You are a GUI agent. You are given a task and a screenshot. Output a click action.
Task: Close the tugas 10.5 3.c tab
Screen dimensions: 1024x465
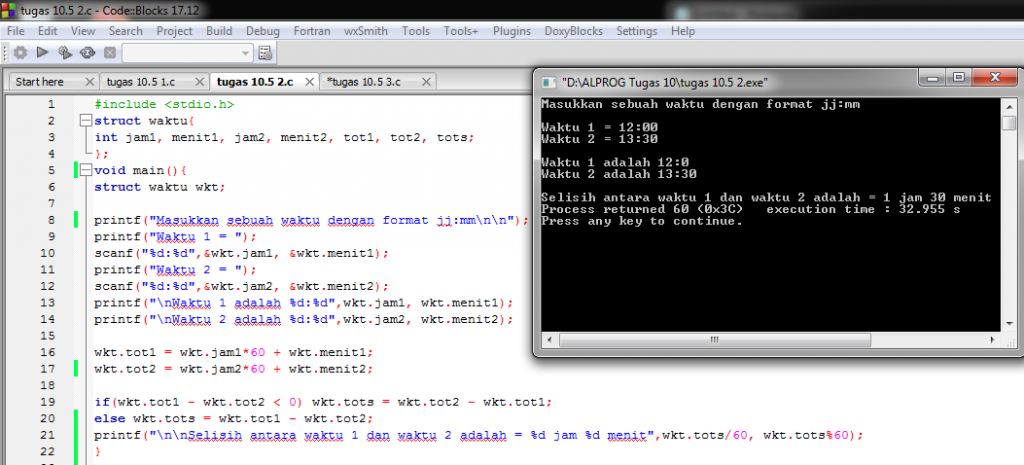(x=426, y=82)
